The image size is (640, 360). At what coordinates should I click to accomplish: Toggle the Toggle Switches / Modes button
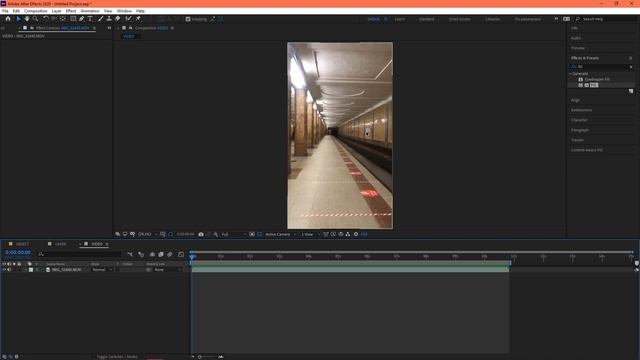pos(117,357)
